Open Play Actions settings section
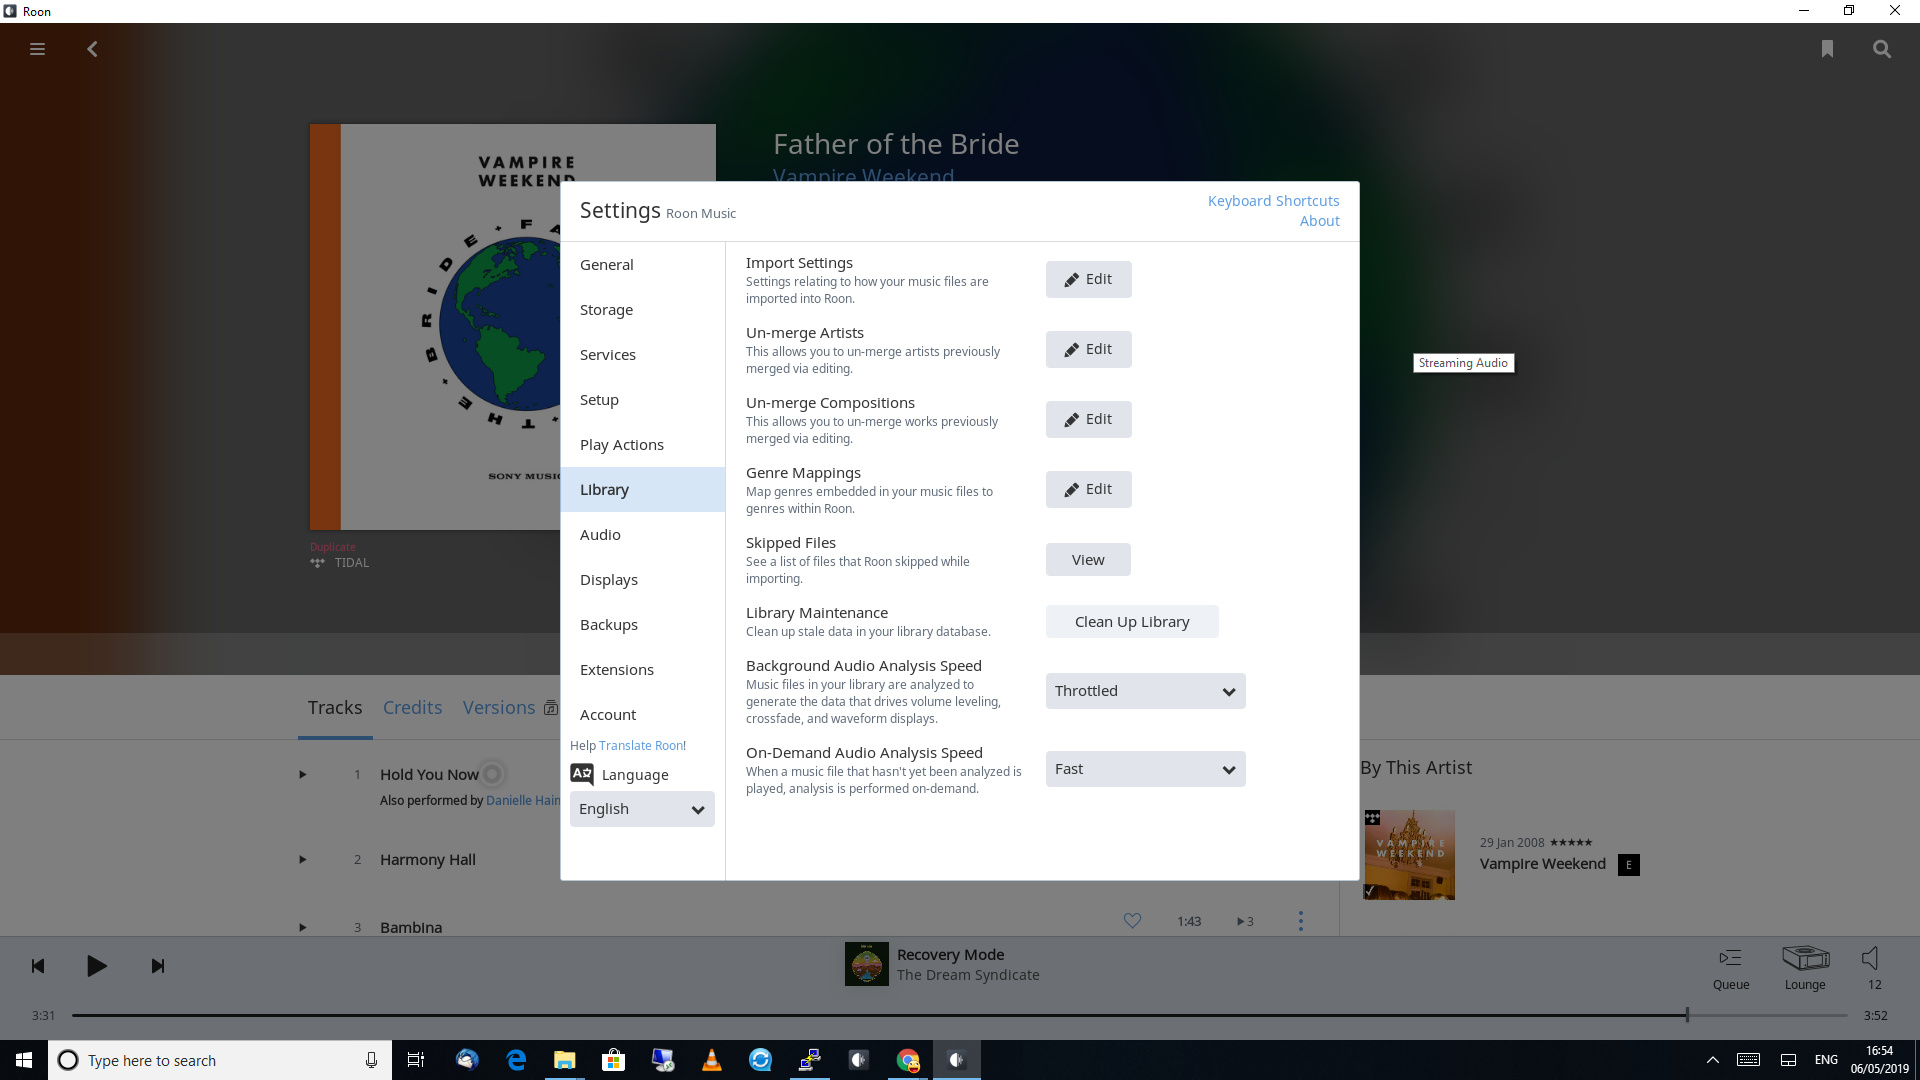This screenshot has height=1080, width=1920. [642, 445]
